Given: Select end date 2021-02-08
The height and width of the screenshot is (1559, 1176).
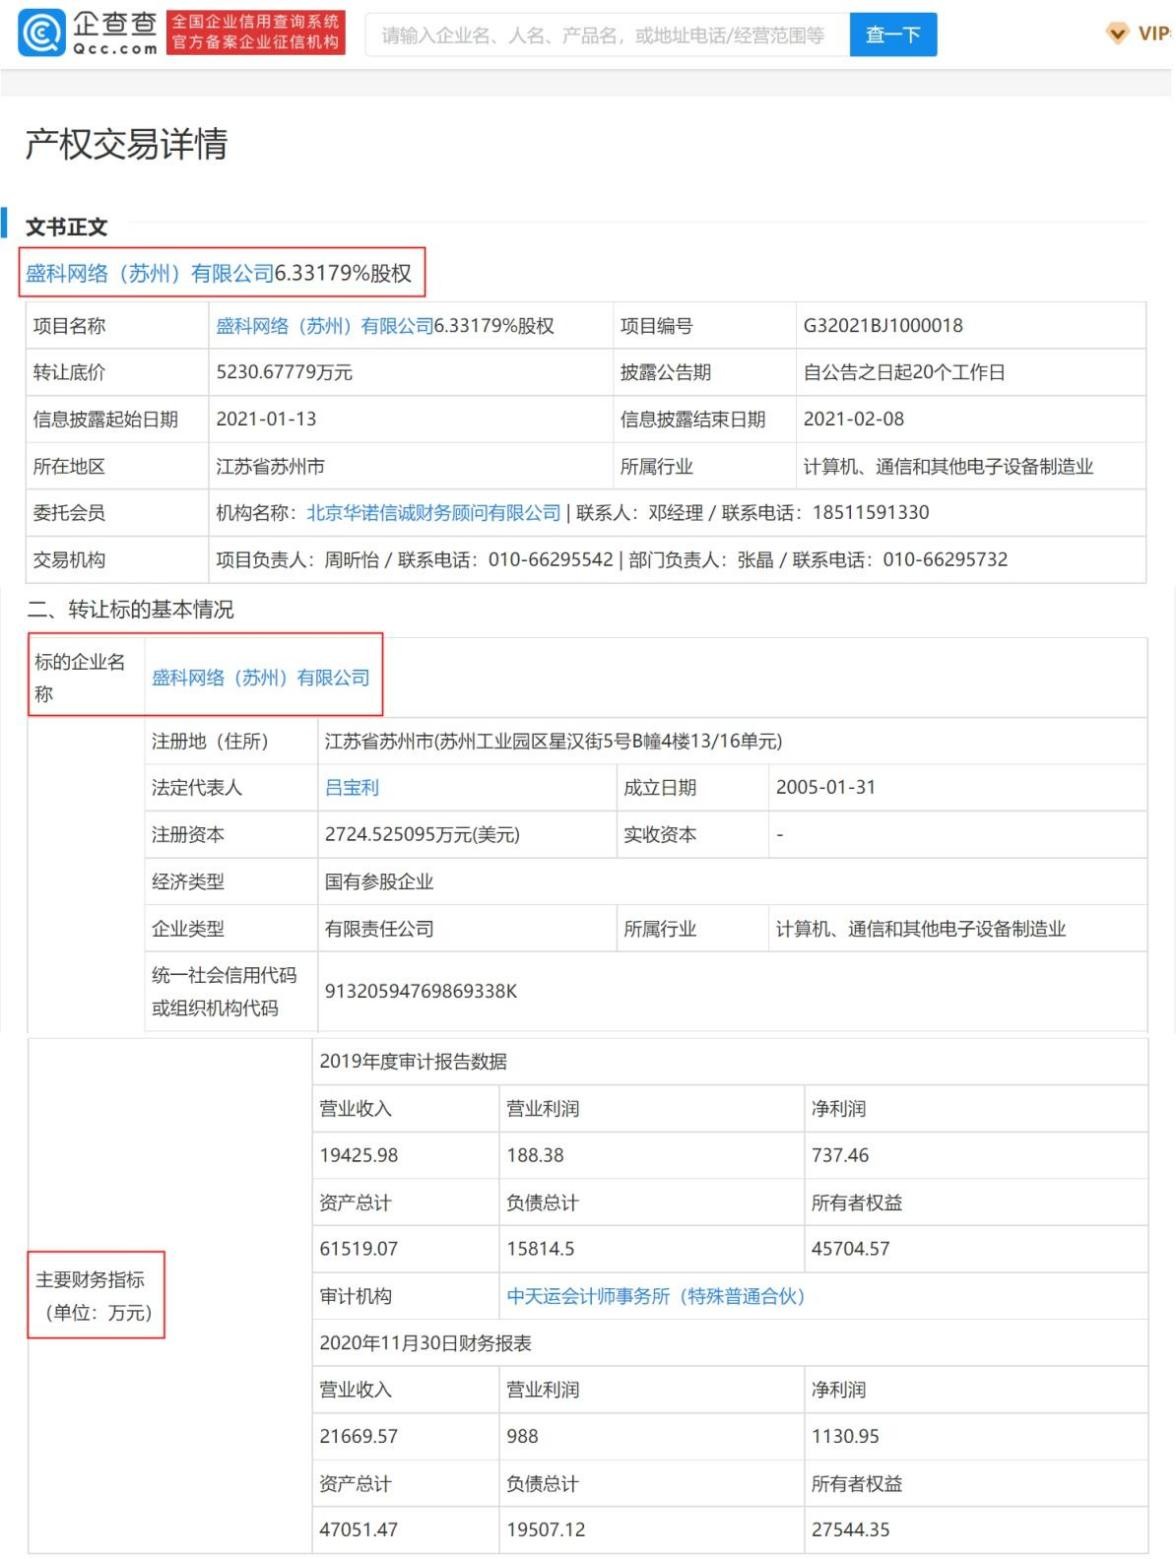Looking at the screenshot, I should [x=853, y=419].
